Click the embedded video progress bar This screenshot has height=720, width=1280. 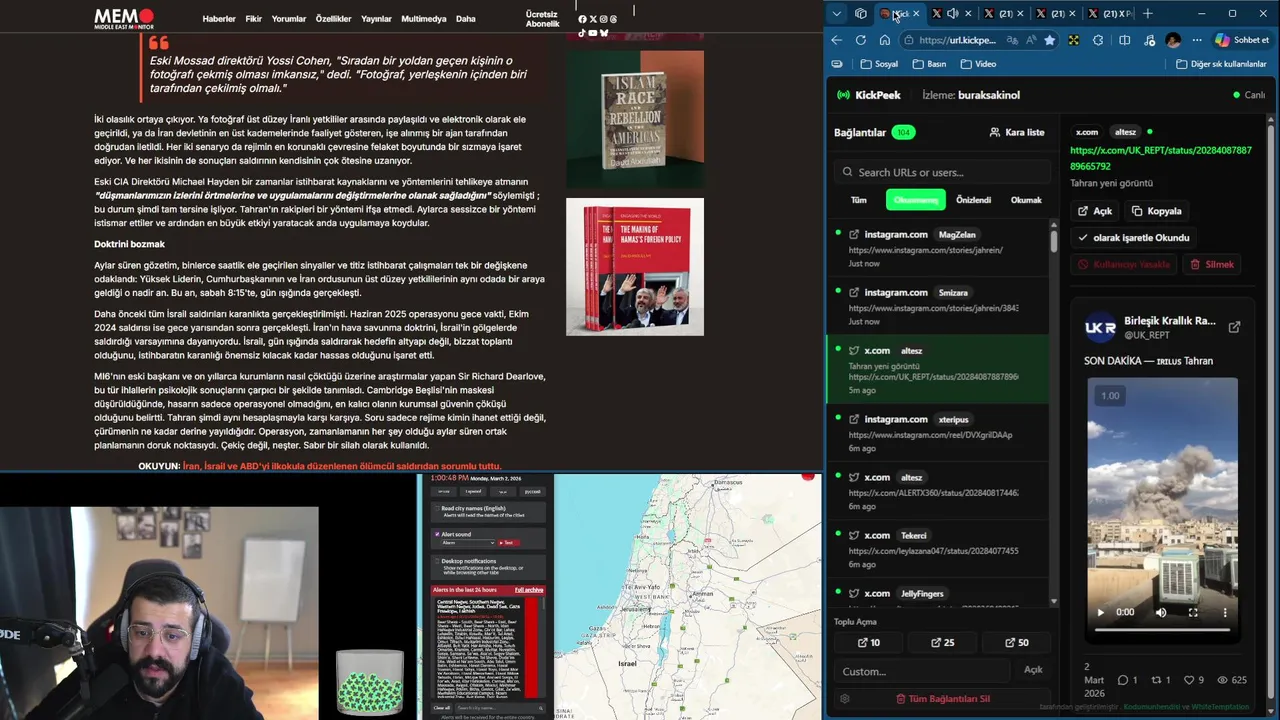pyautogui.click(x=1162, y=630)
